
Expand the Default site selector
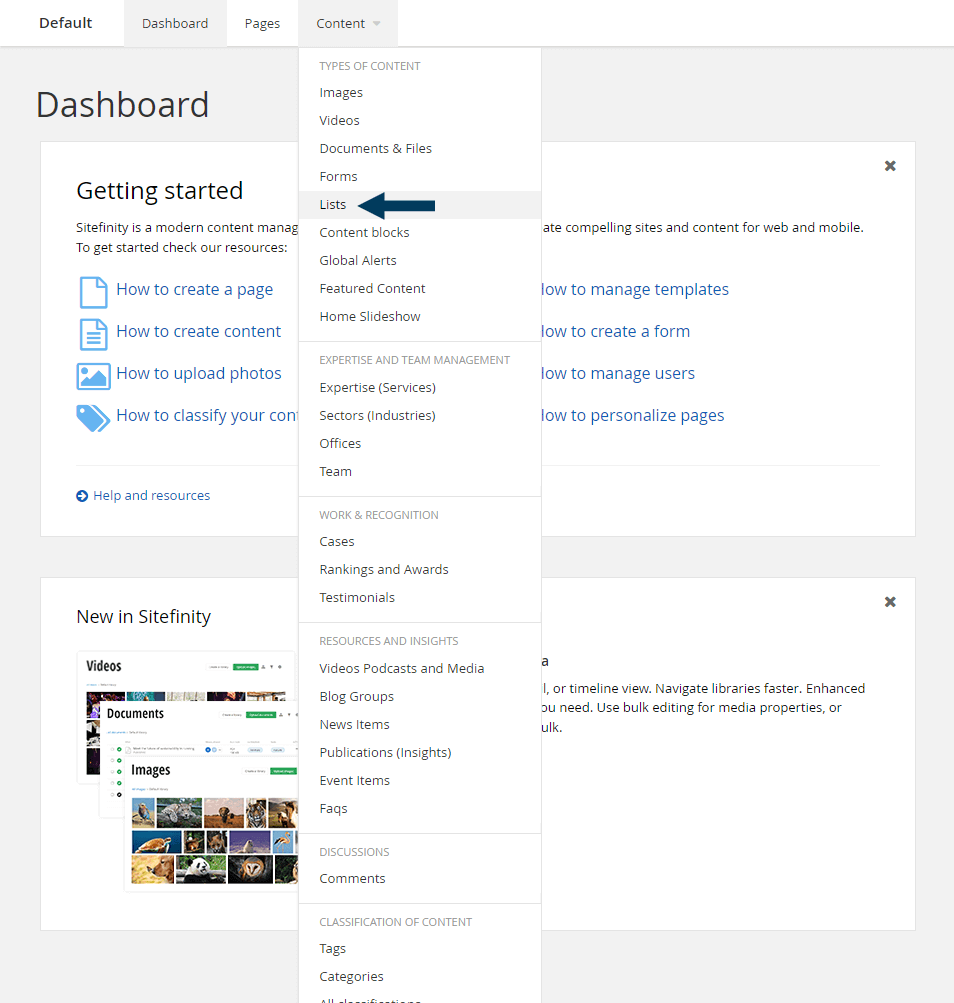(65, 22)
